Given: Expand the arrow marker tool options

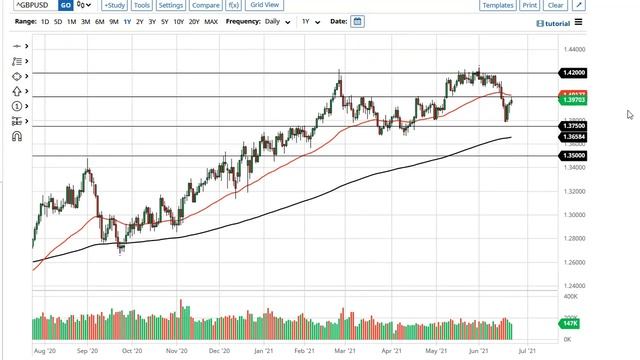Looking at the screenshot, I should pyautogui.click(x=27, y=91).
